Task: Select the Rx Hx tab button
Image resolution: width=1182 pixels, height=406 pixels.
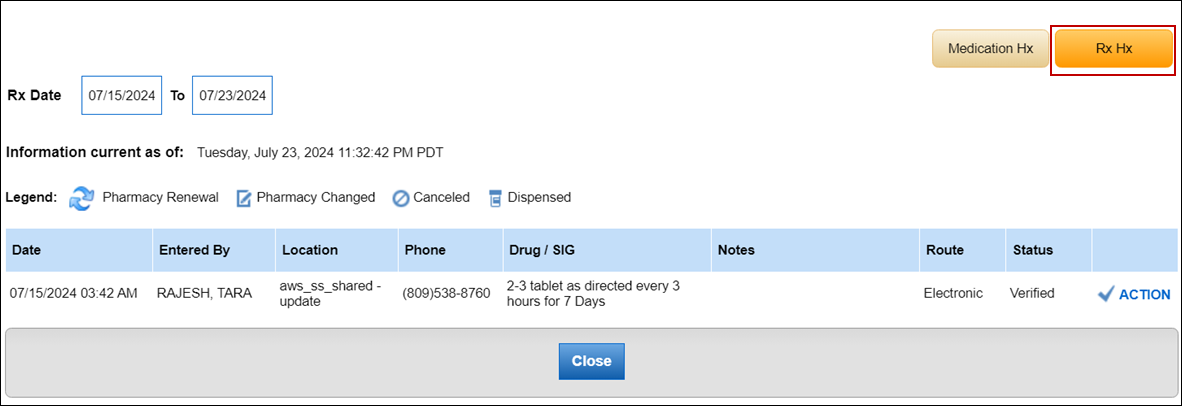Action: (1113, 48)
